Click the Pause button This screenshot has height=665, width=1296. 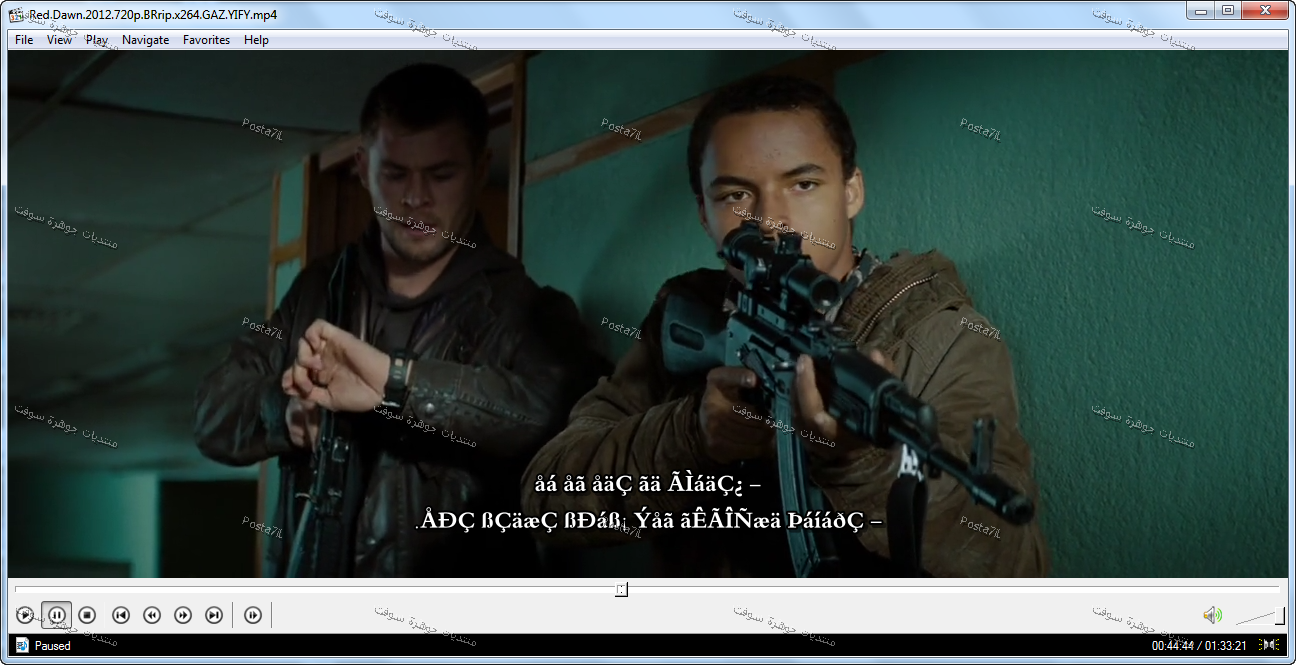57,615
